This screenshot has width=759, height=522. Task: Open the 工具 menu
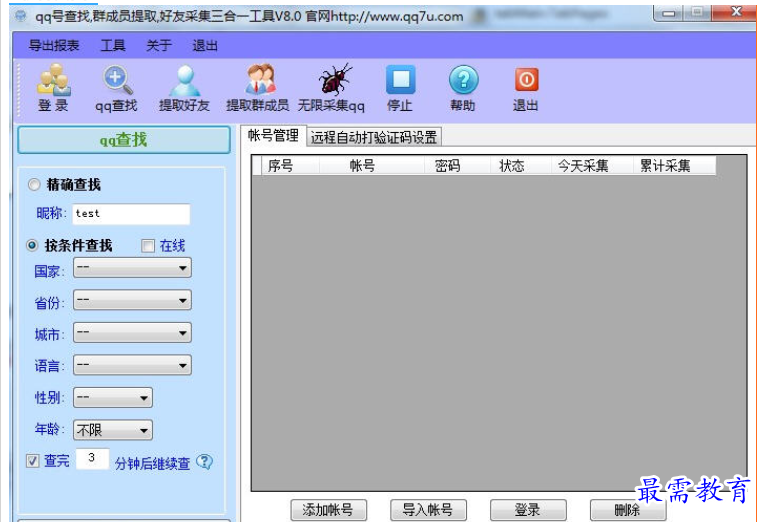tap(113, 46)
